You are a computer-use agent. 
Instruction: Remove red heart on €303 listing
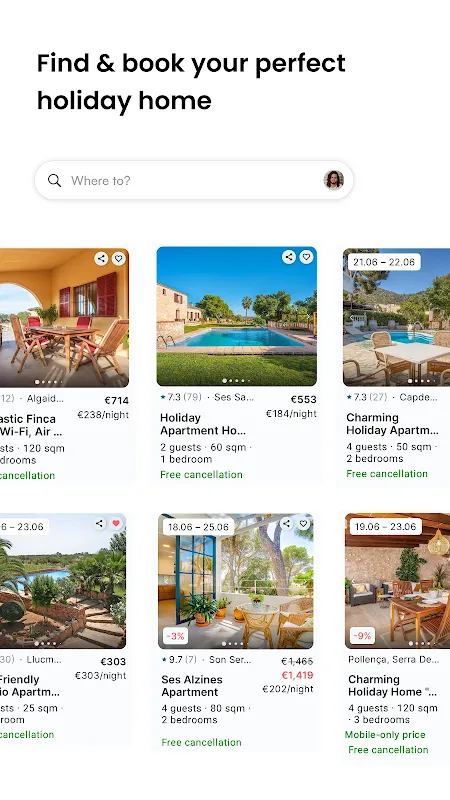(116, 523)
